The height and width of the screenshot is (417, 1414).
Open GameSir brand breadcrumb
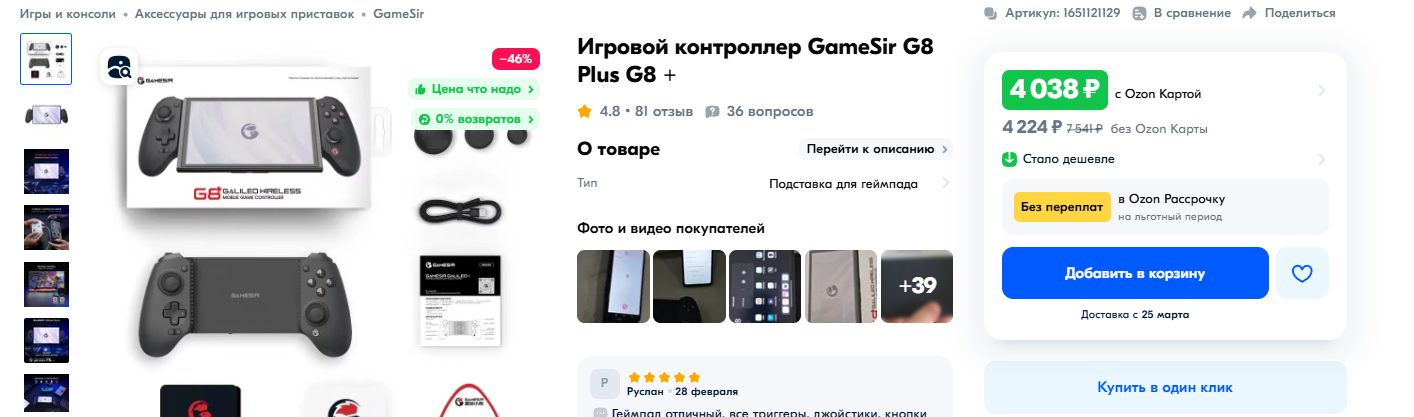click(x=398, y=13)
